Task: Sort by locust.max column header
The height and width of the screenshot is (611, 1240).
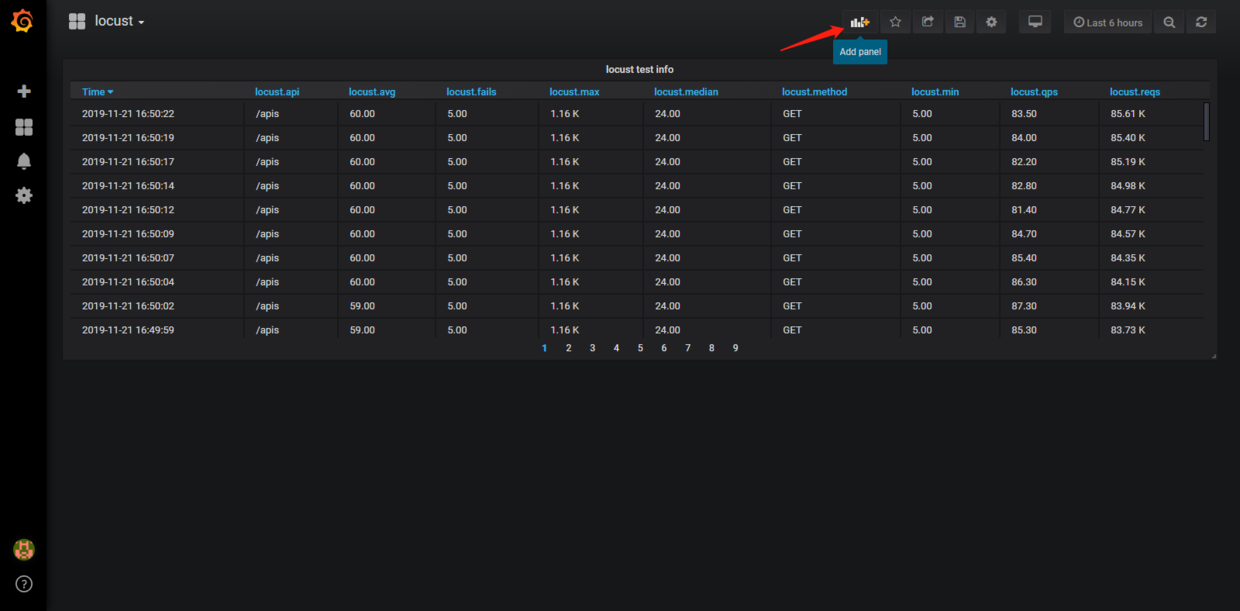Action: coord(574,92)
